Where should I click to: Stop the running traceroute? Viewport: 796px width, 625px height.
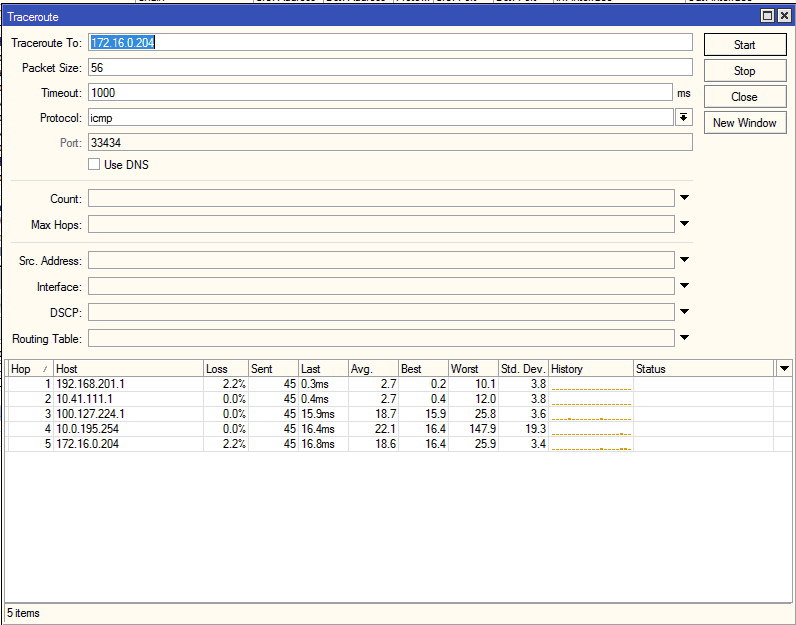click(745, 71)
